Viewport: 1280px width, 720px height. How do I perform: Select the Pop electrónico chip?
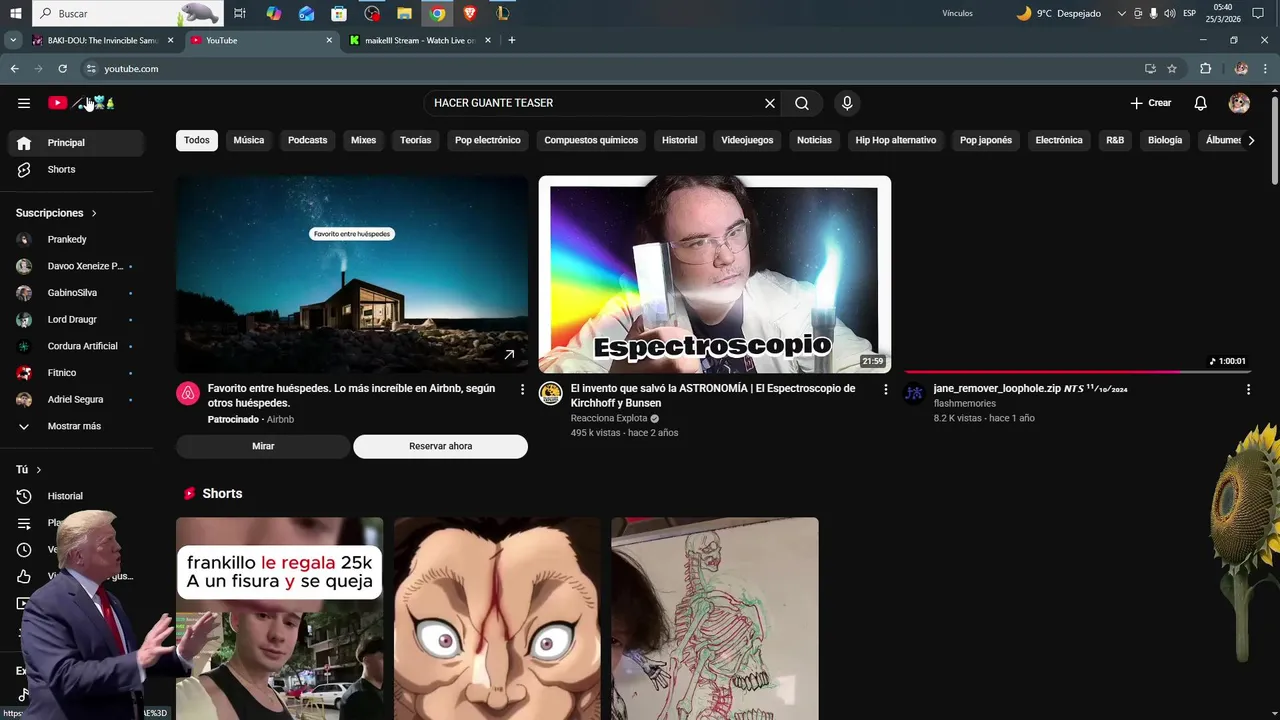(488, 140)
